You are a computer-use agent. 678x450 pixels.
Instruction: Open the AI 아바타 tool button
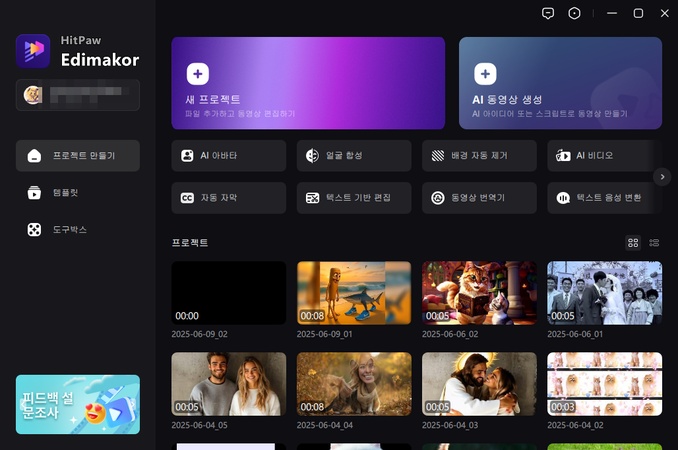point(229,156)
